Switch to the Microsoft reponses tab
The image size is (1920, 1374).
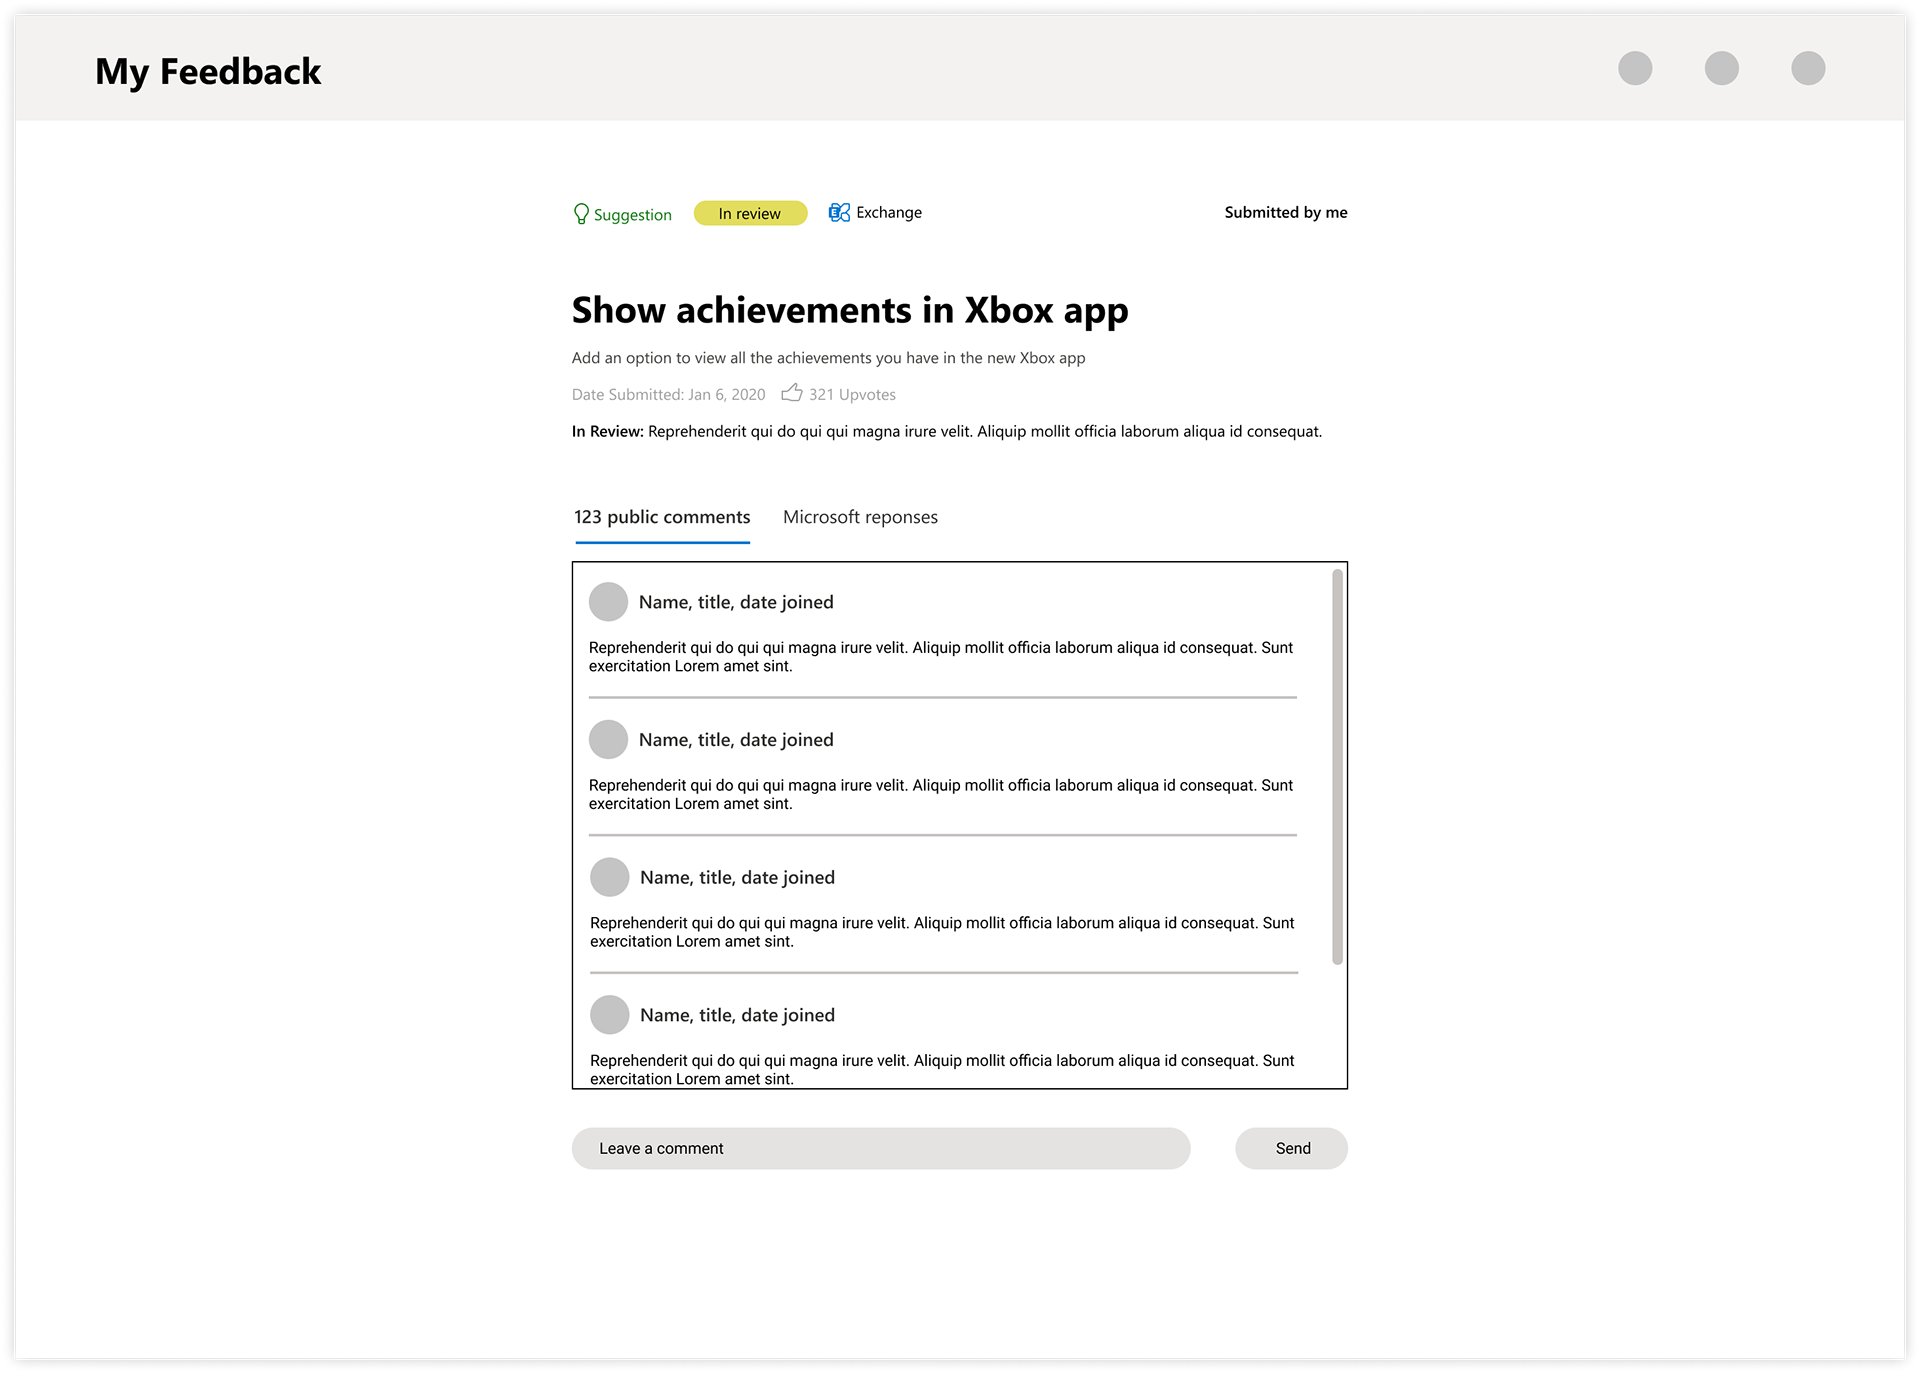click(860, 517)
